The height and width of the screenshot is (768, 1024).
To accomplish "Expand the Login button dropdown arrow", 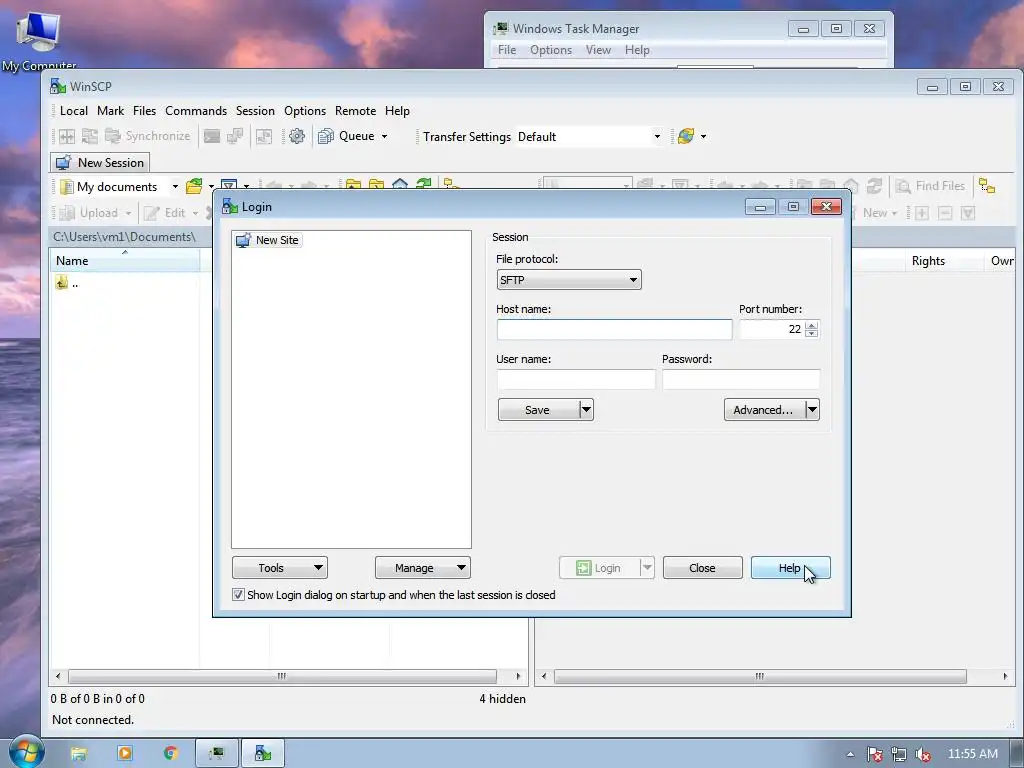I will tap(647, 568).
